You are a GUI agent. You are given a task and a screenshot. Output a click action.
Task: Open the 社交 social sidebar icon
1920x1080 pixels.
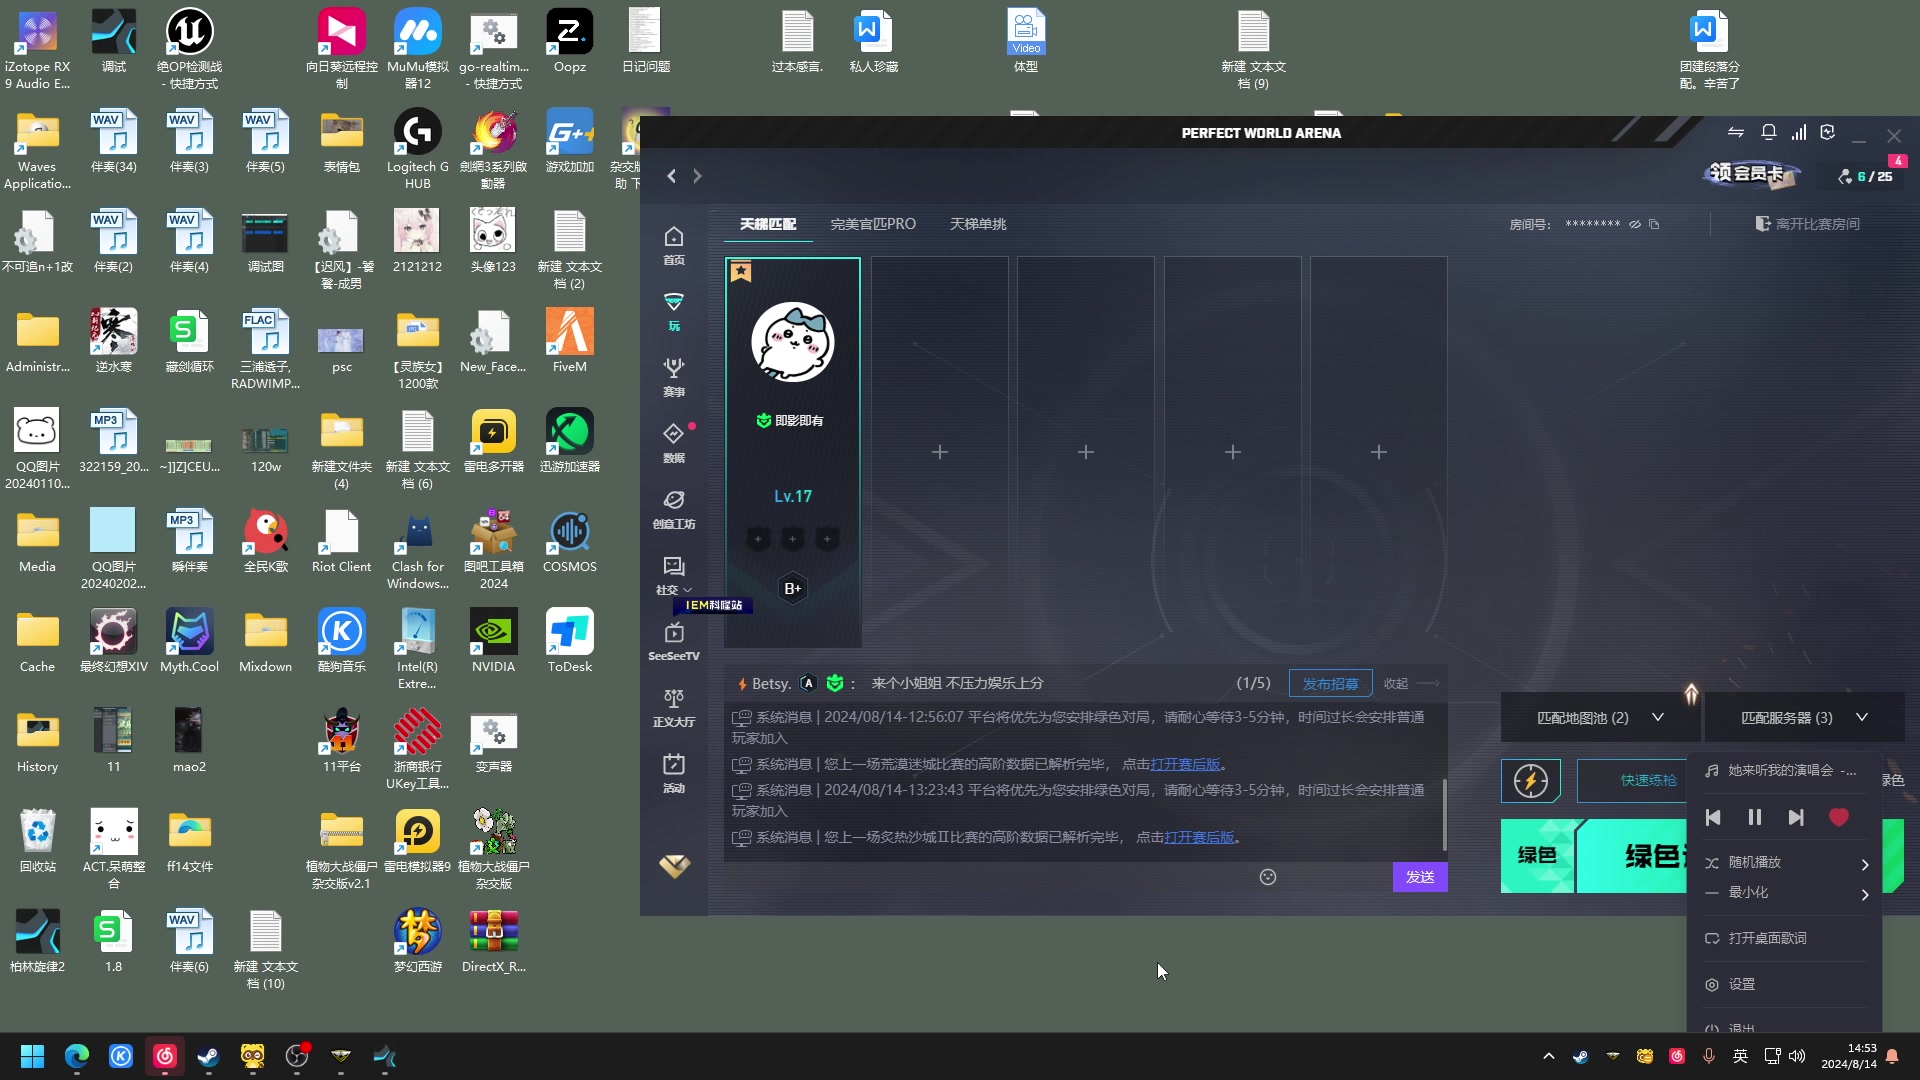[x=674, y=575]
